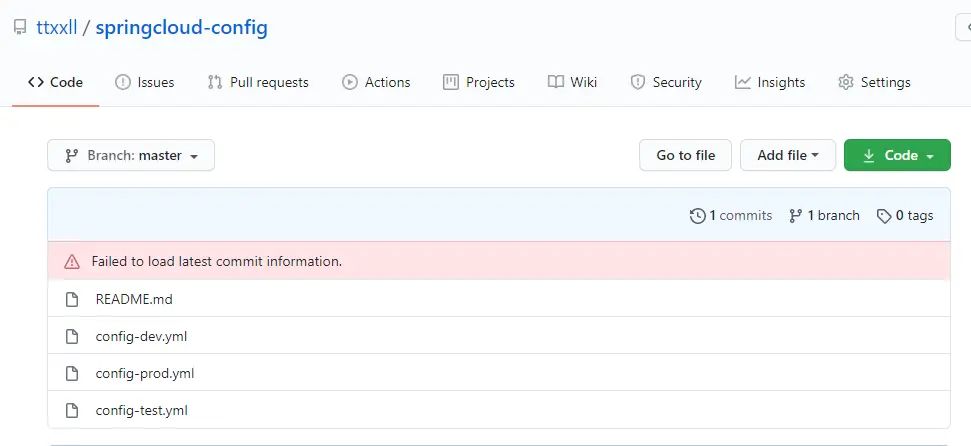
Task: Open the Add file dropdown
Action: pos(788,155)
